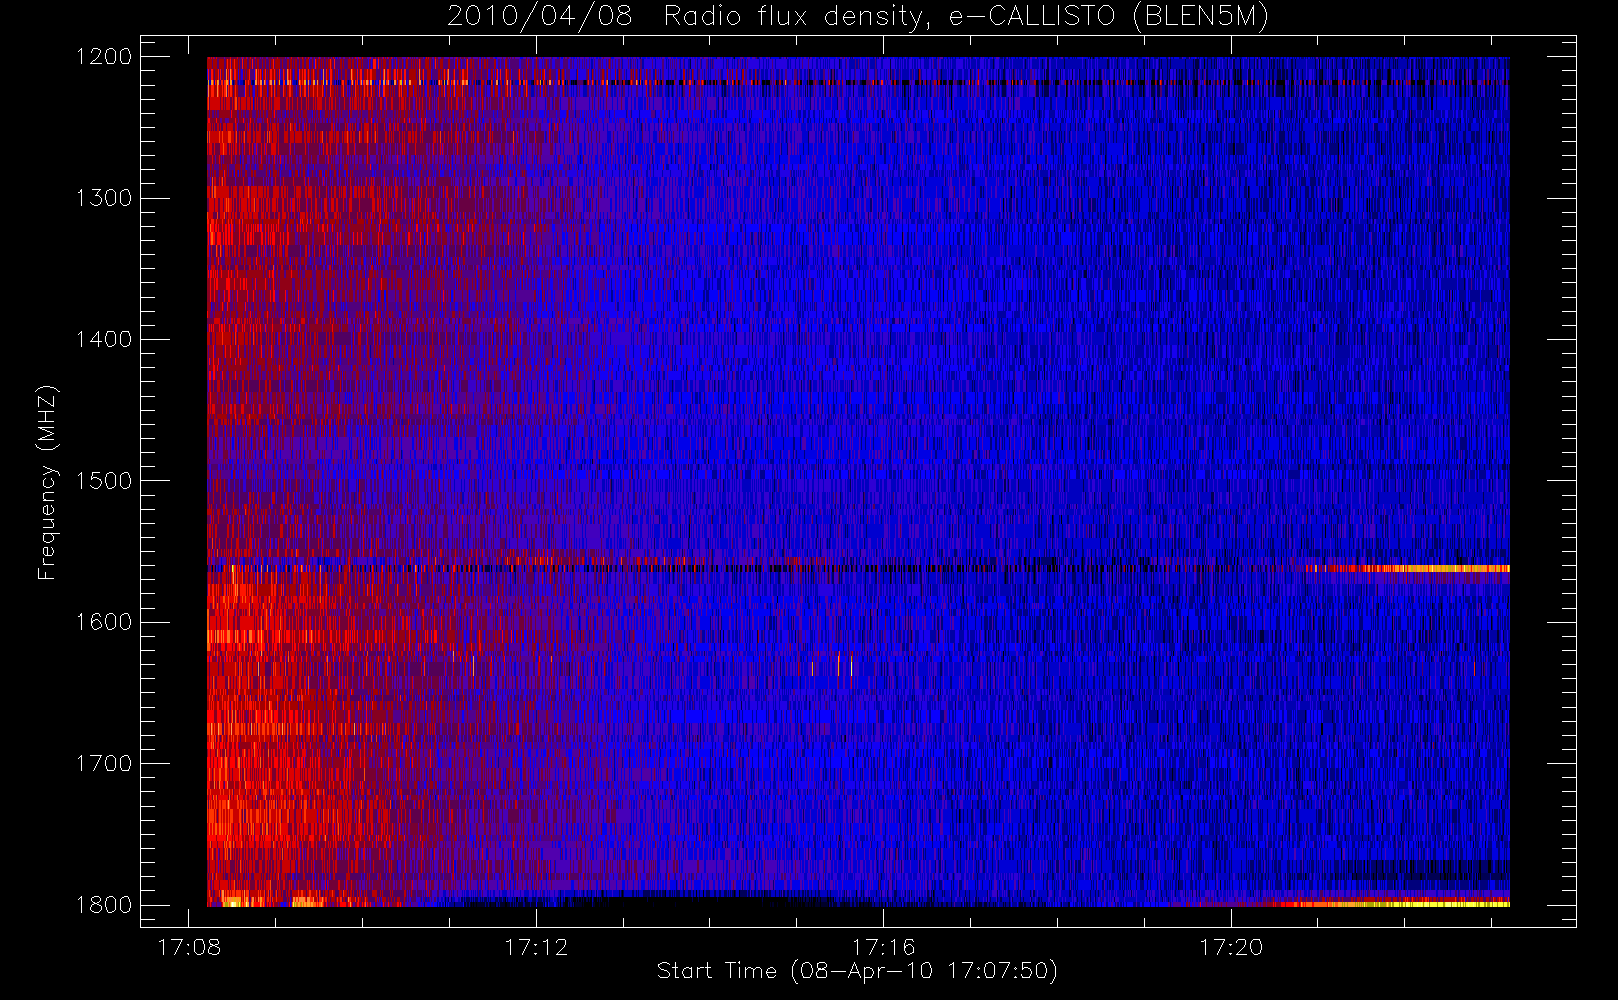The width and height of the screenshot is (1618, 1000).
Task: Select the 1200 frequency tick label
Action: [104, 57]
